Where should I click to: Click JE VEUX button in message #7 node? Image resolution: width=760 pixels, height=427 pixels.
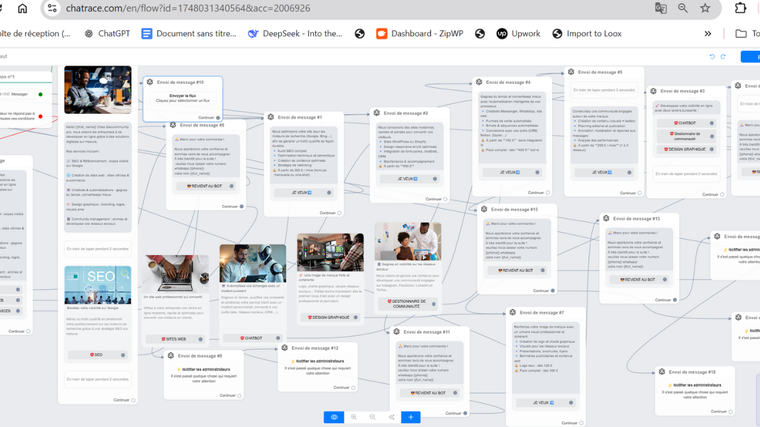546,403
